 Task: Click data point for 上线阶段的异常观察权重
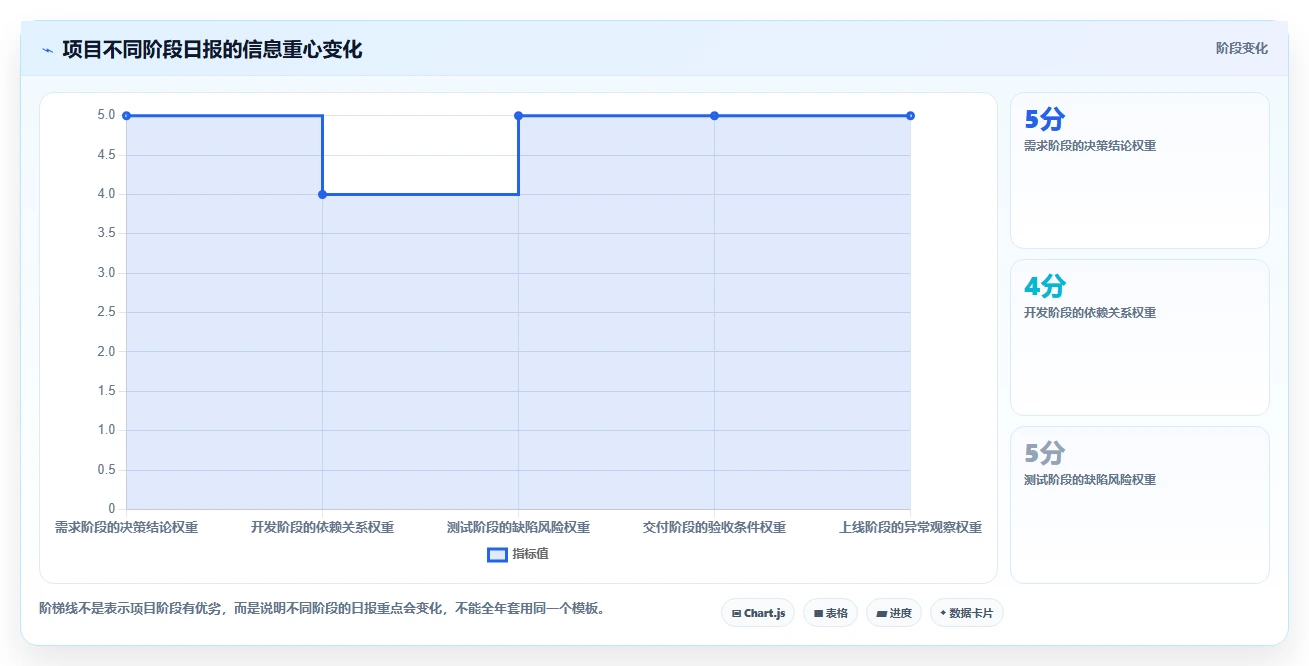pos(910,116)
